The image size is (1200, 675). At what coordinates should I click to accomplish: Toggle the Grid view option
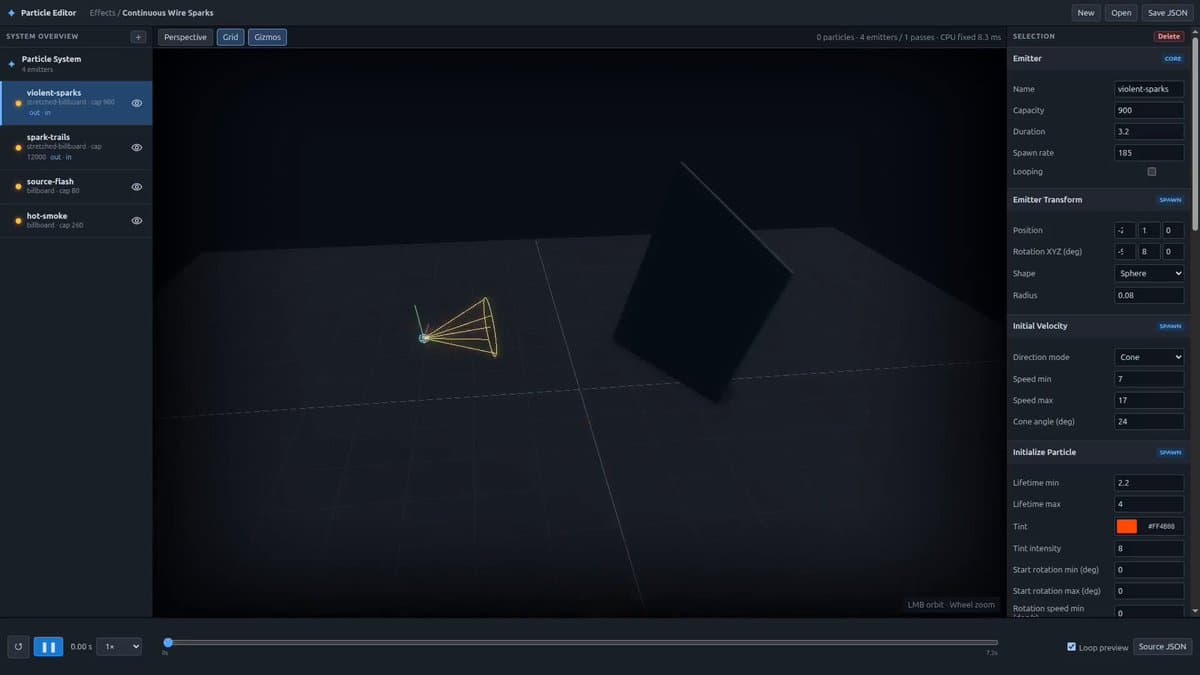(x=230, y=37)
